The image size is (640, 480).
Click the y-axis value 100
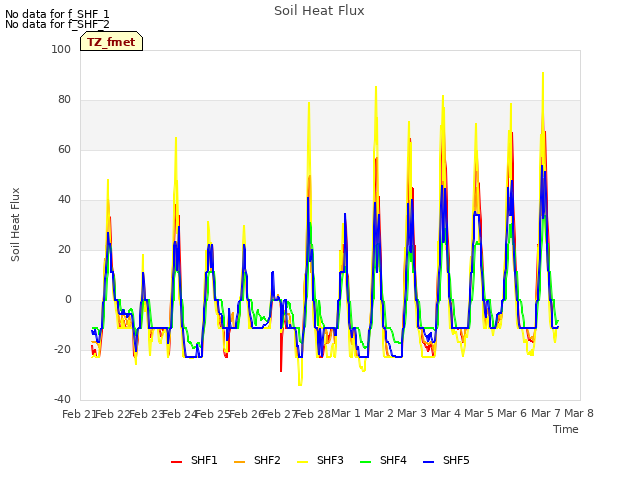click(x=61, y=49)
